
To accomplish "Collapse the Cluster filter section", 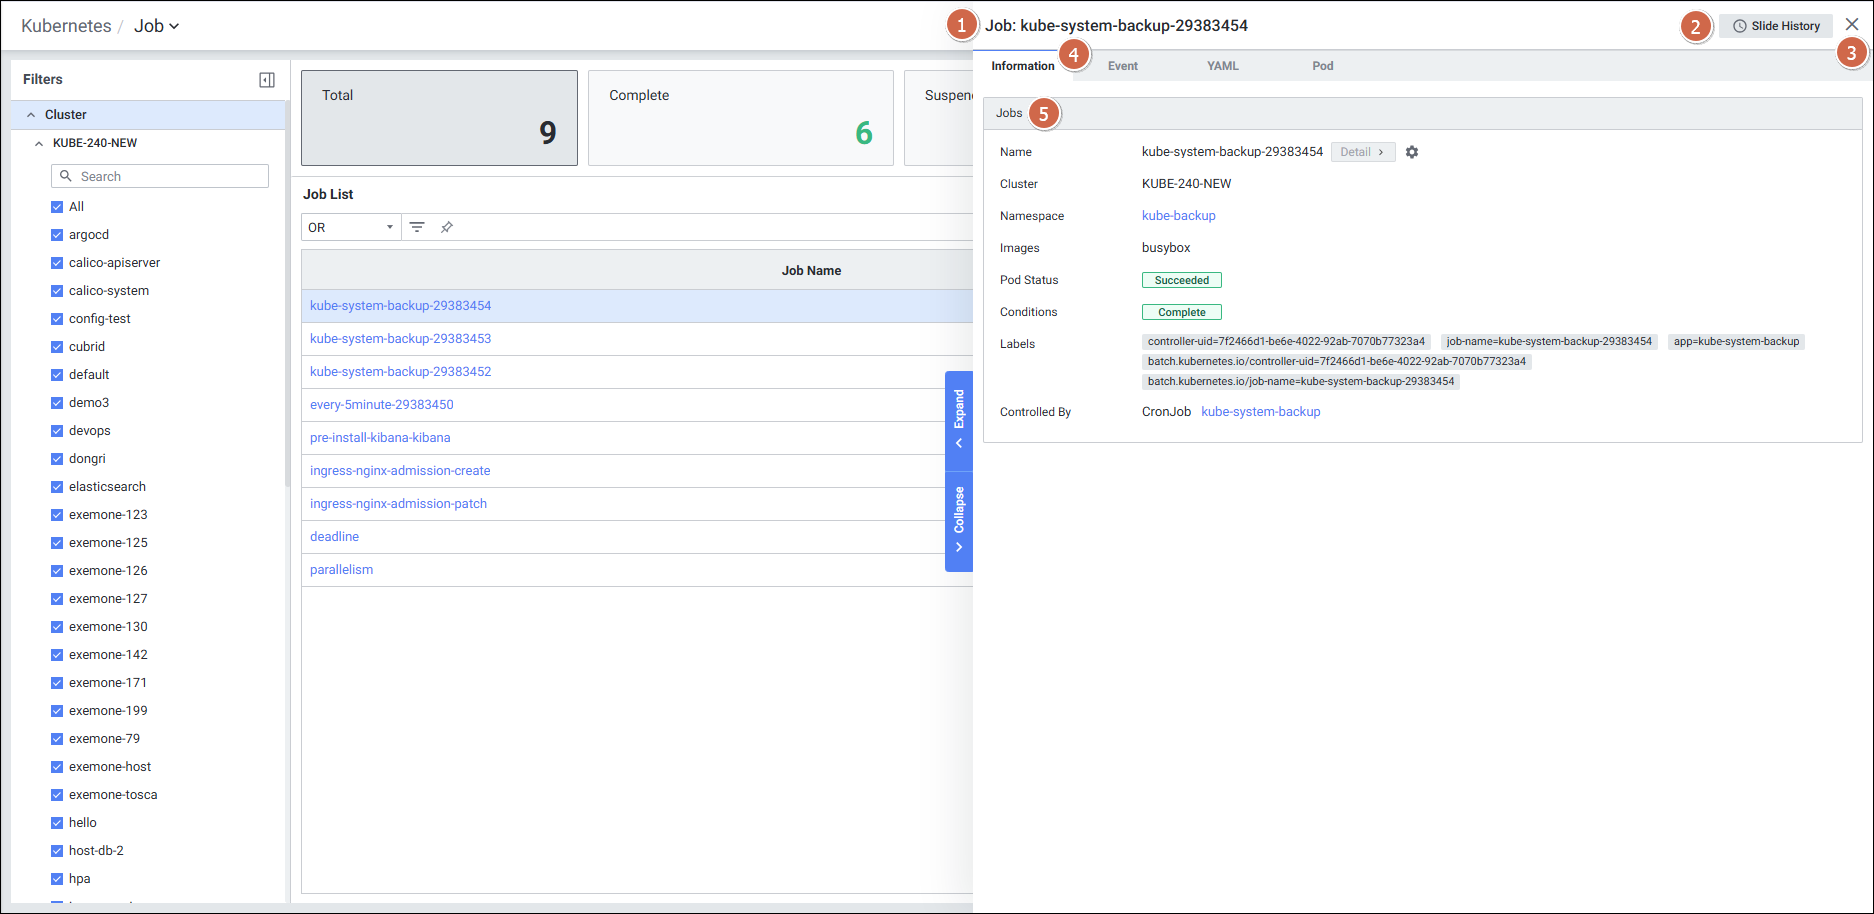I will 31,115.
